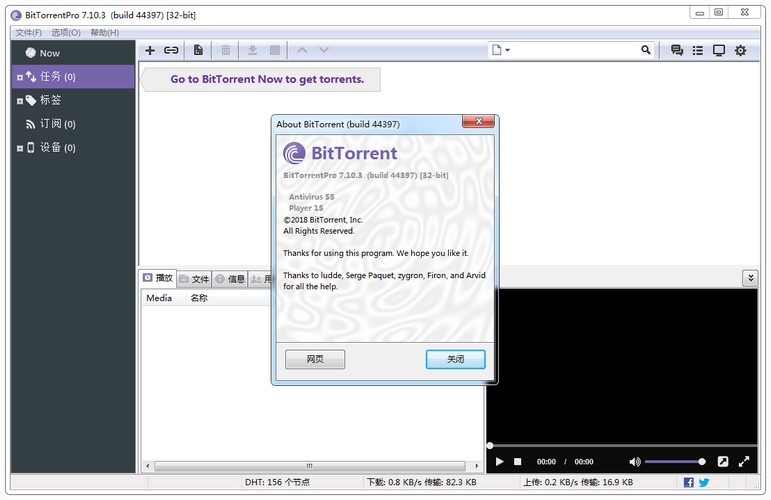This screenshot has height=500, width=771.
Task: Click Go to BitTorrent Now banner link
Action: pyautogui.click(x=267, y=79)
